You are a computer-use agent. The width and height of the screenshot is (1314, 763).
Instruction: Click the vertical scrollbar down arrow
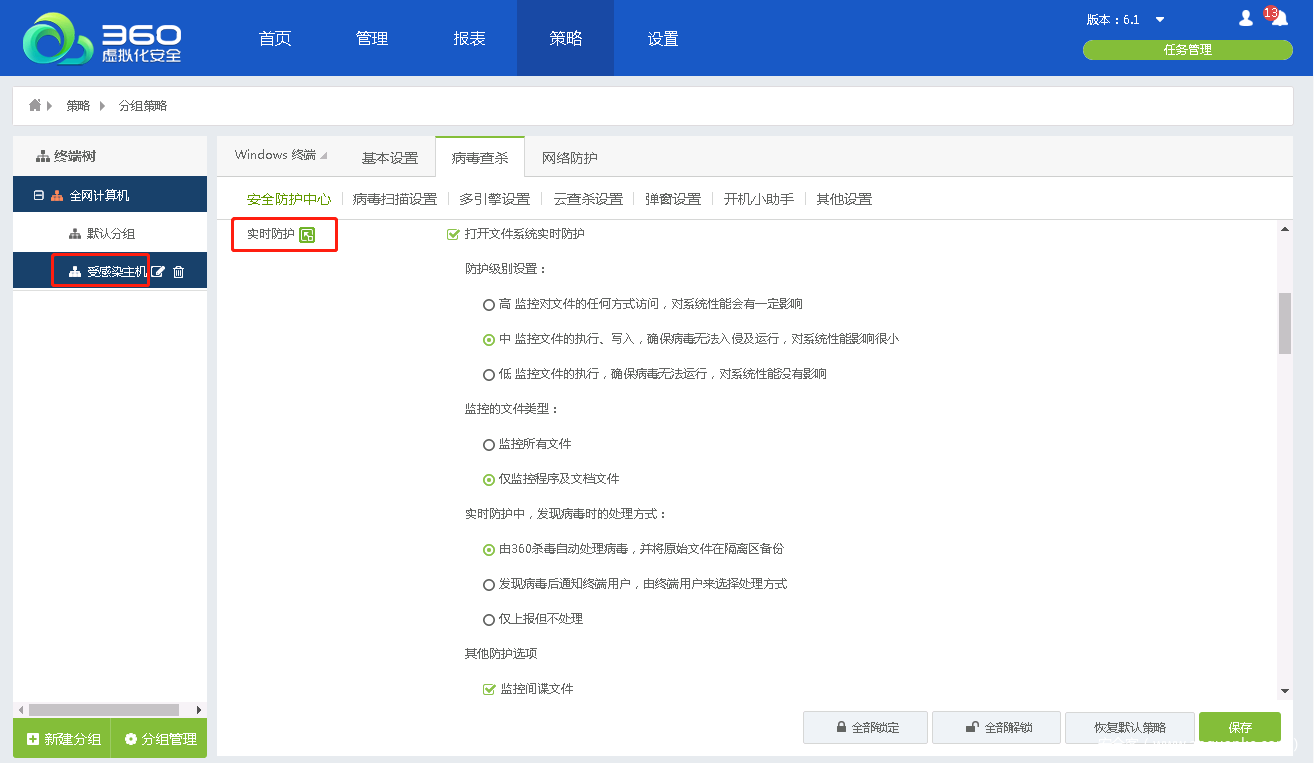click(x=1284, y=691)
